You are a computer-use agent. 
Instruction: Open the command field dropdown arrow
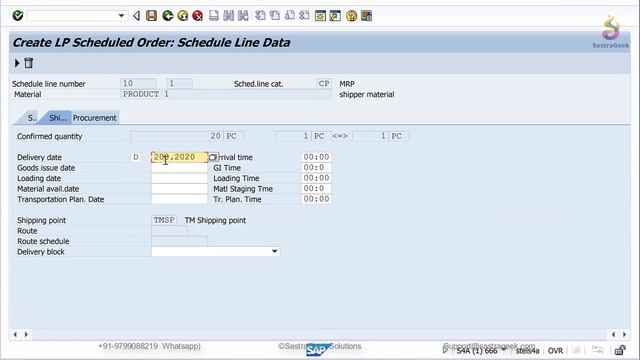[x=121, y=16]
